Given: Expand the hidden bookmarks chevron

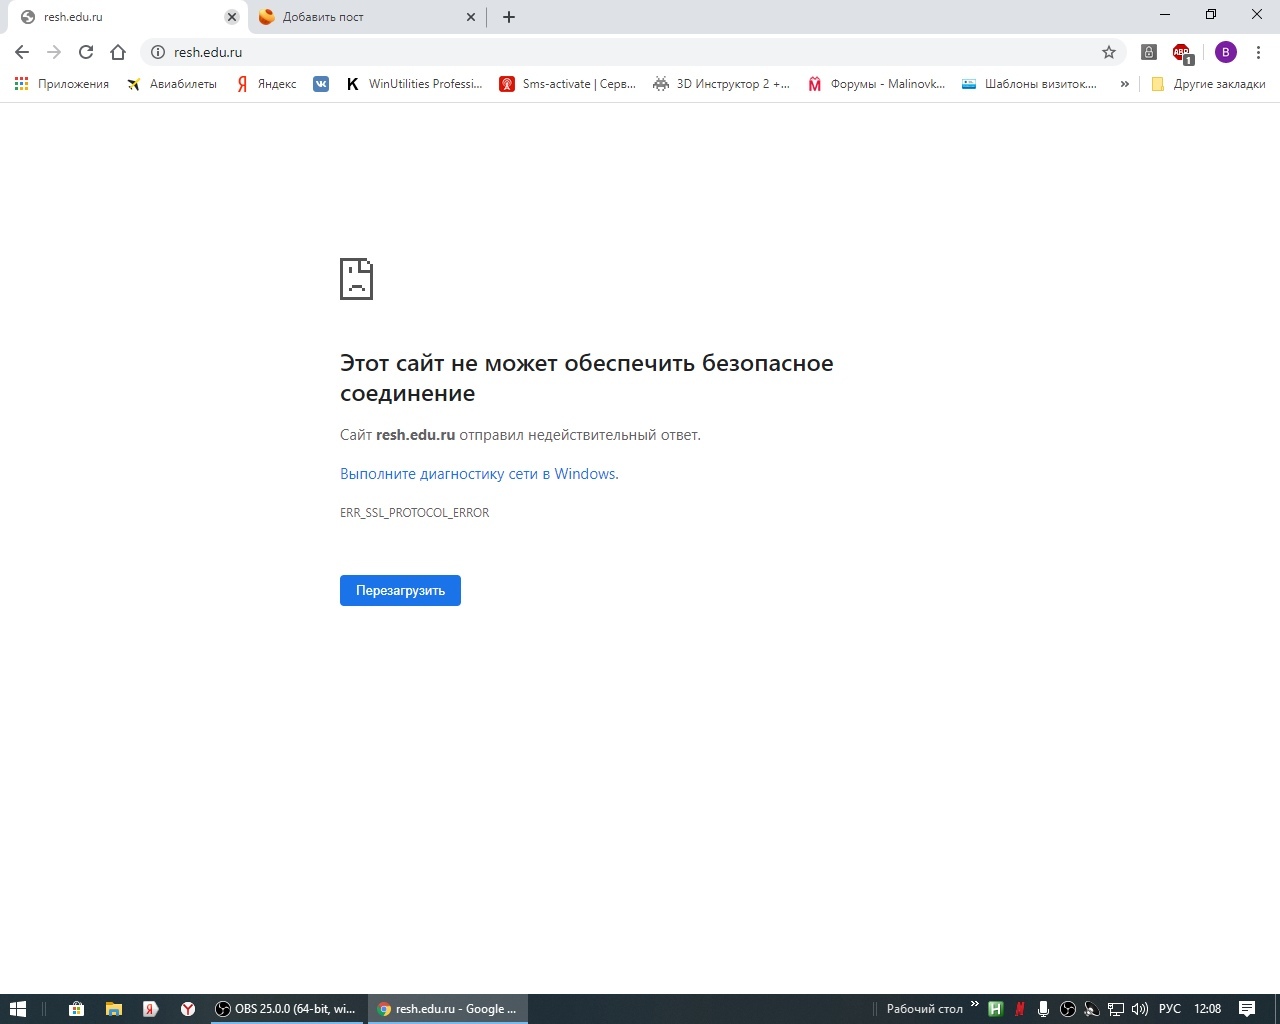Looking at the screenshot, I should [1124, 84].
